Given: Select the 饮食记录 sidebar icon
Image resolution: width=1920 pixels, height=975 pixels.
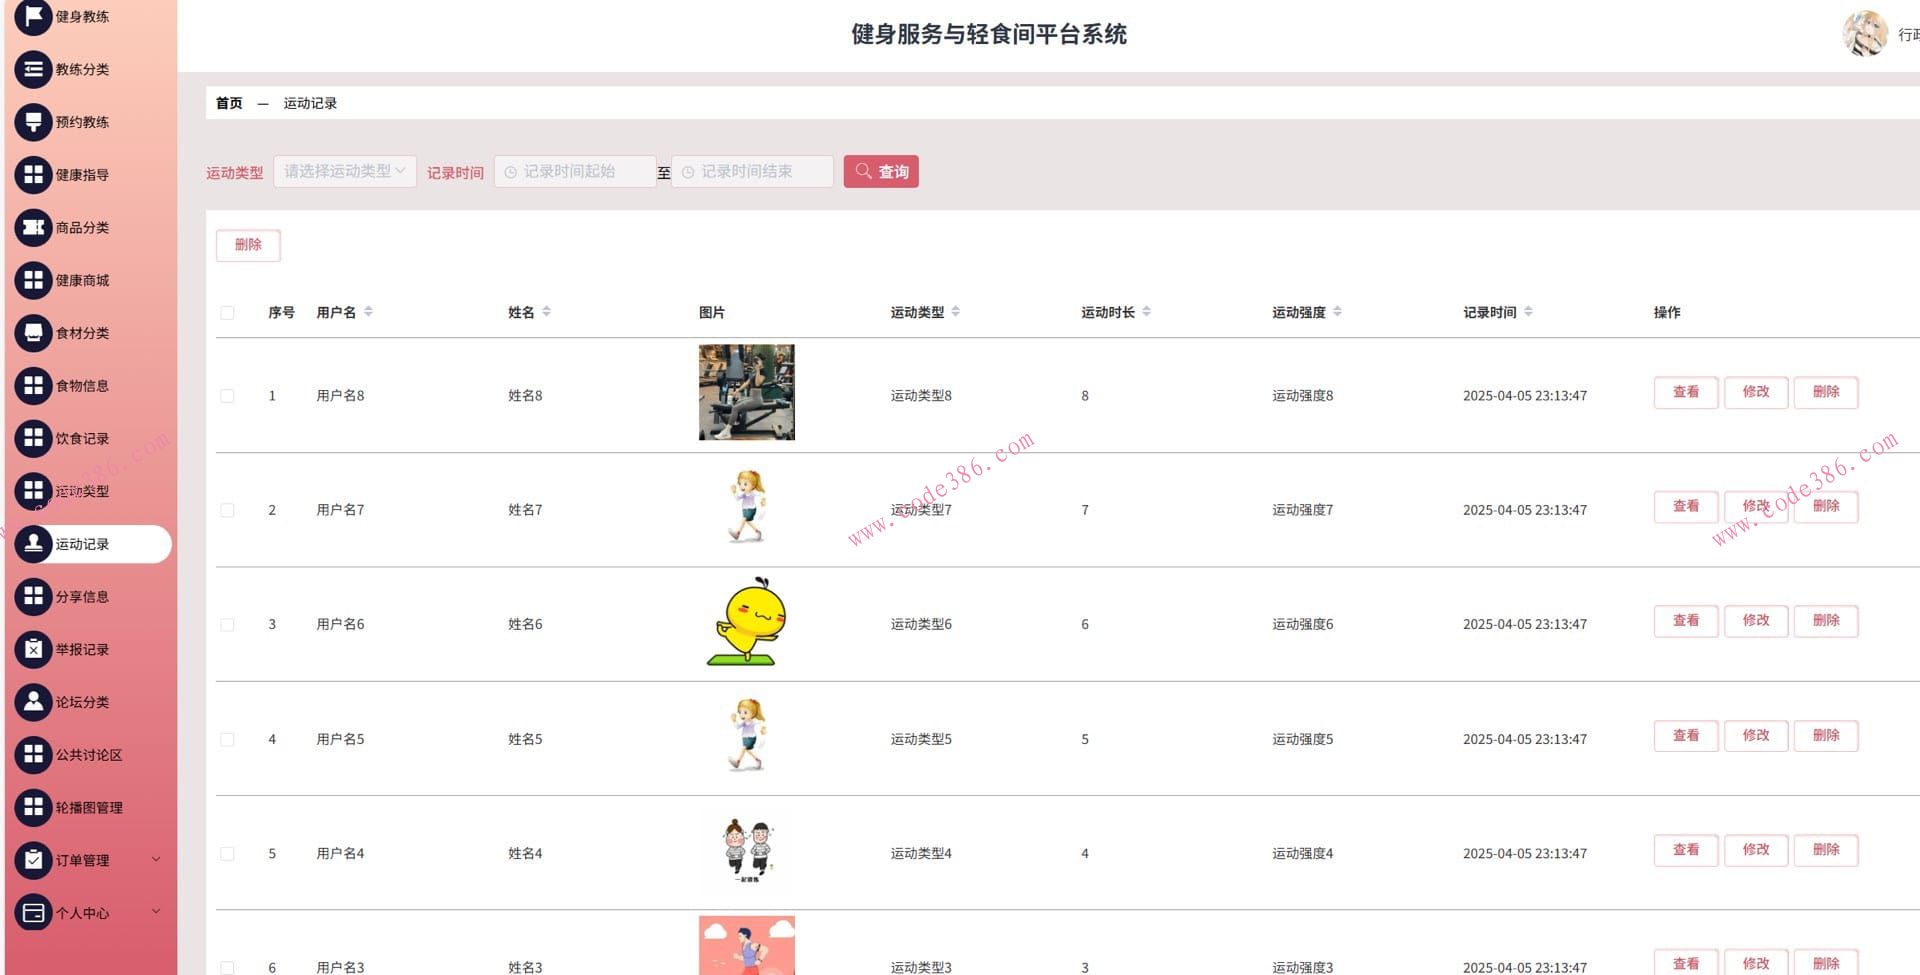Looking at the screenshot, I should [x=33, y=438].
